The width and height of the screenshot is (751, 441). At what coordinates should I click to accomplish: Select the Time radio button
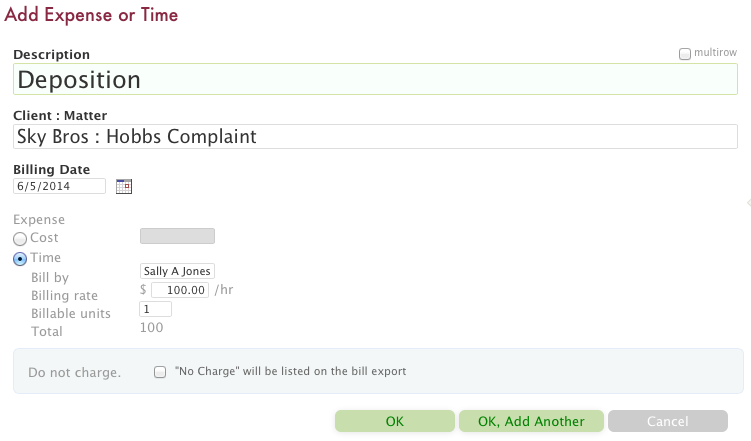pyautogui.click(x=20, y=259)
